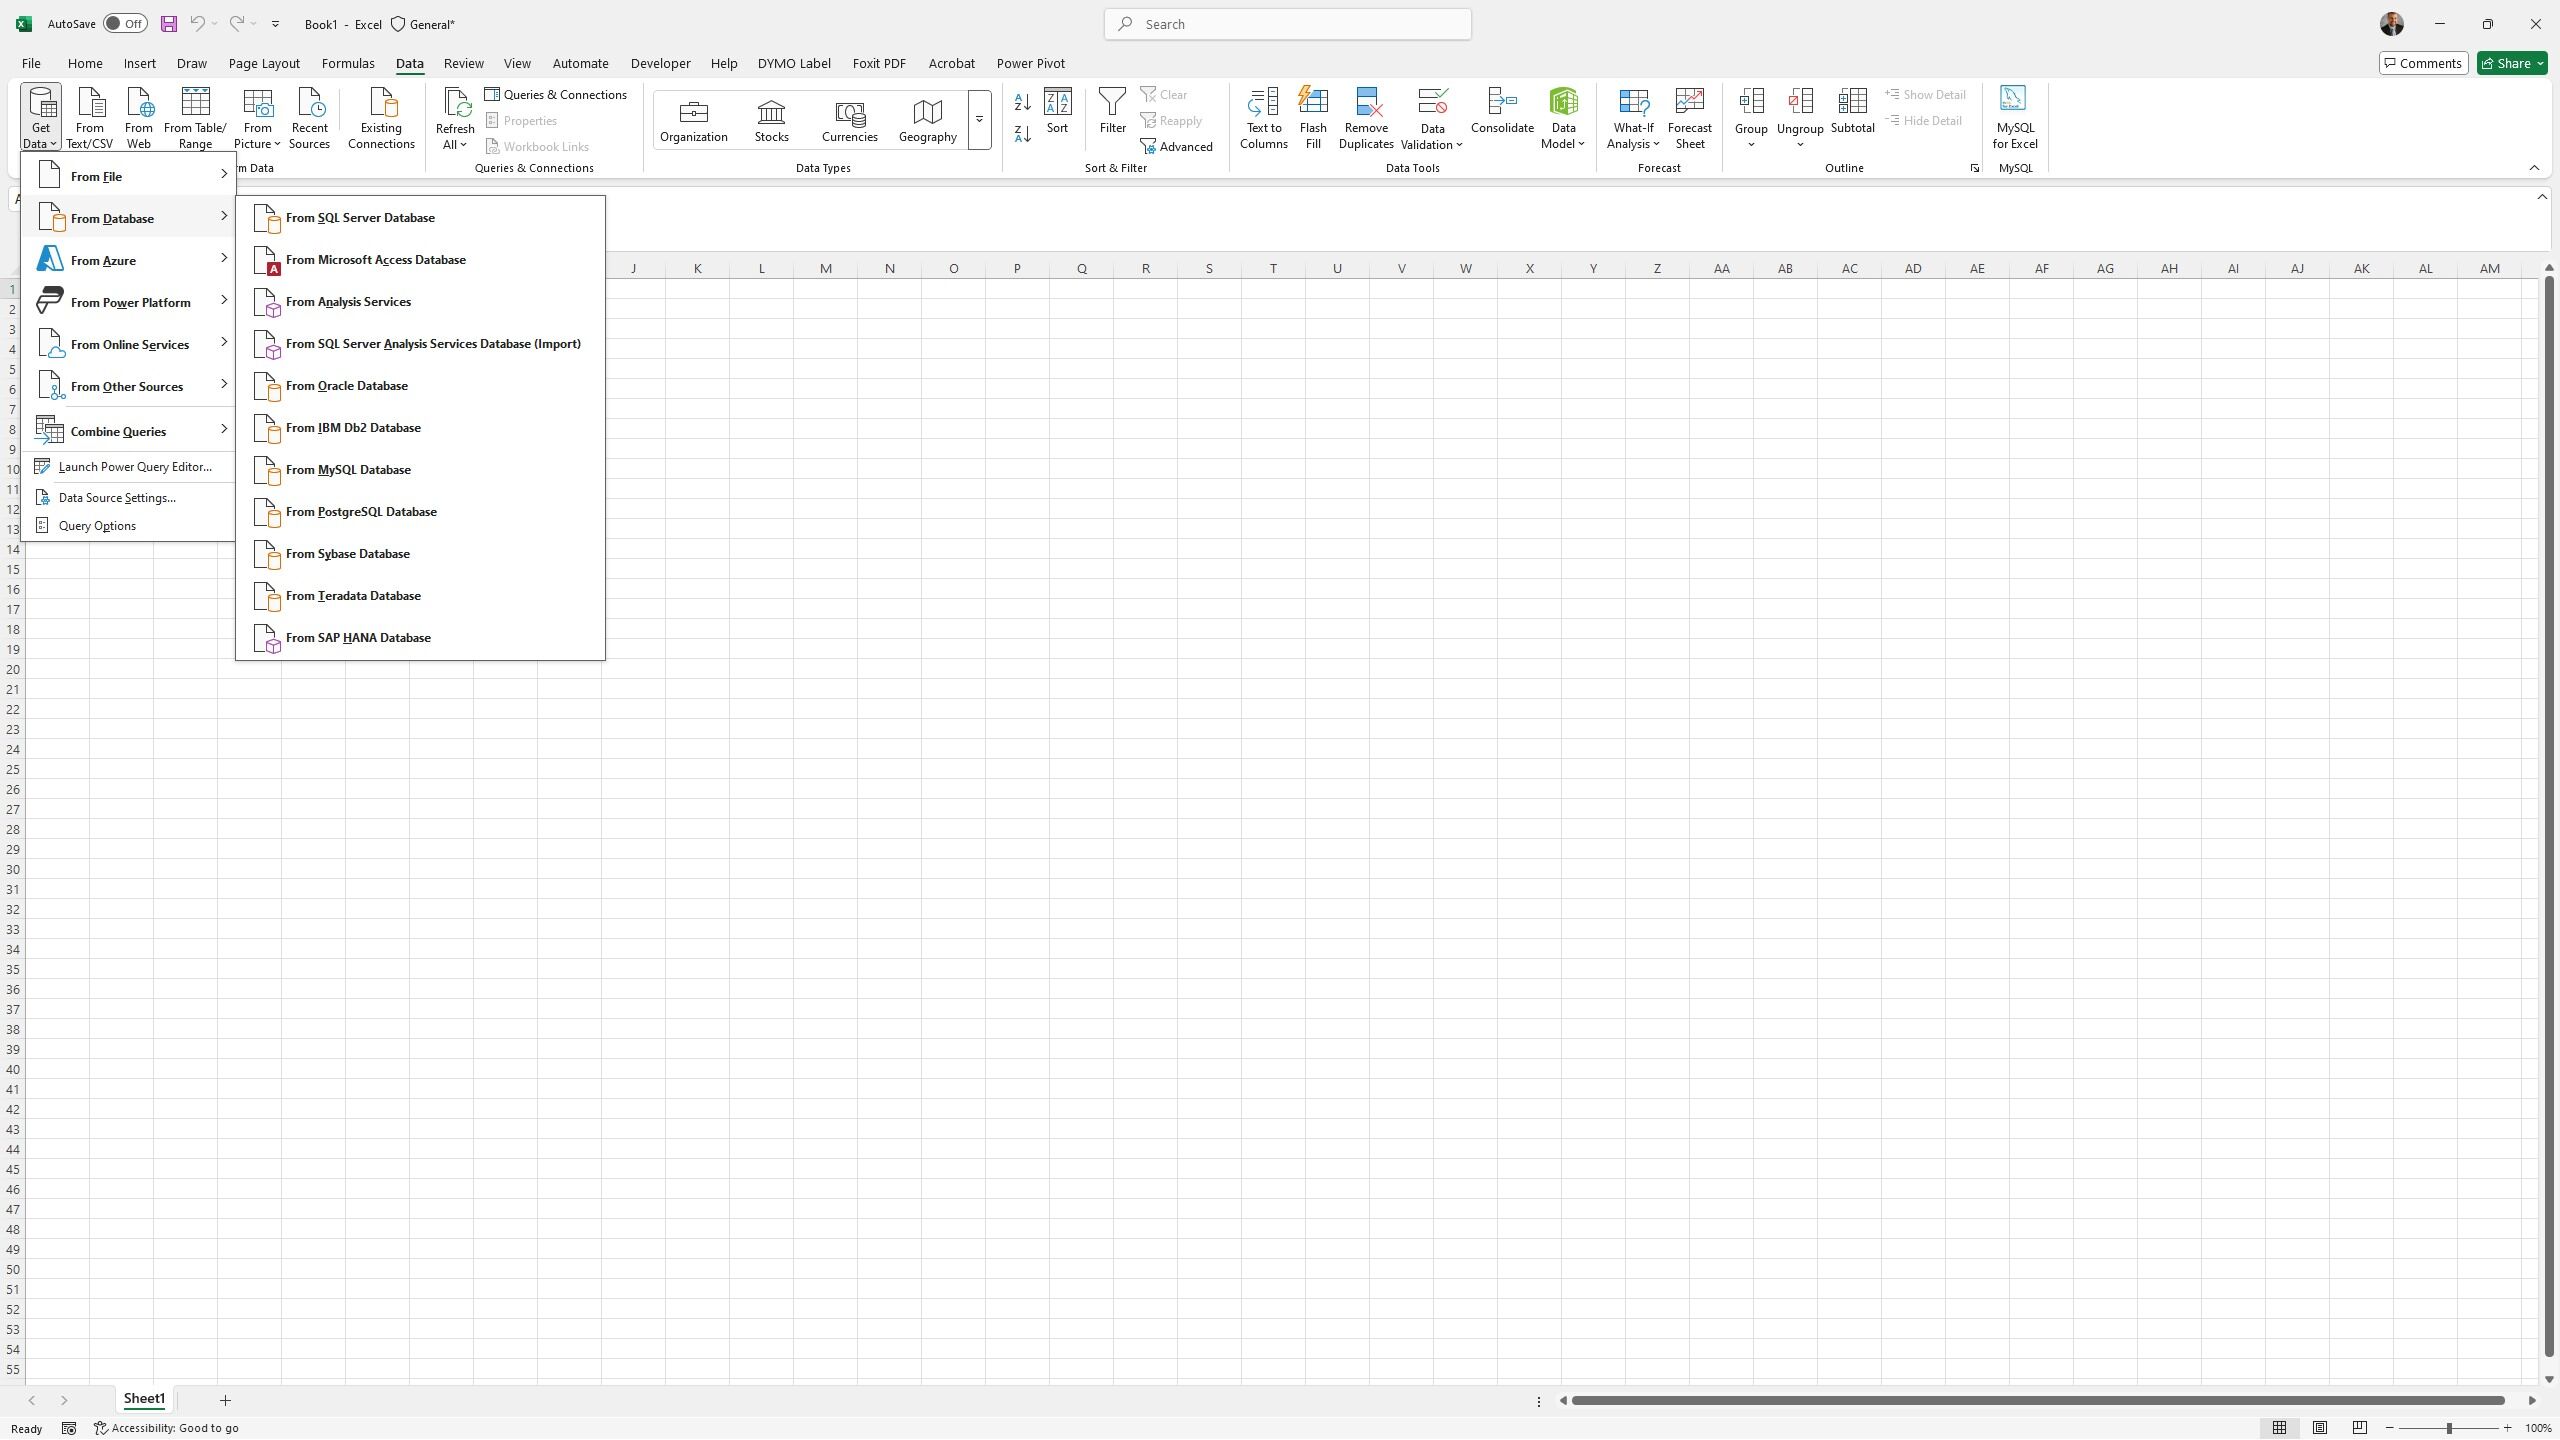Open the Comments button
The width and height of the screenshot is (2560, 1440).
[2422, 63]
